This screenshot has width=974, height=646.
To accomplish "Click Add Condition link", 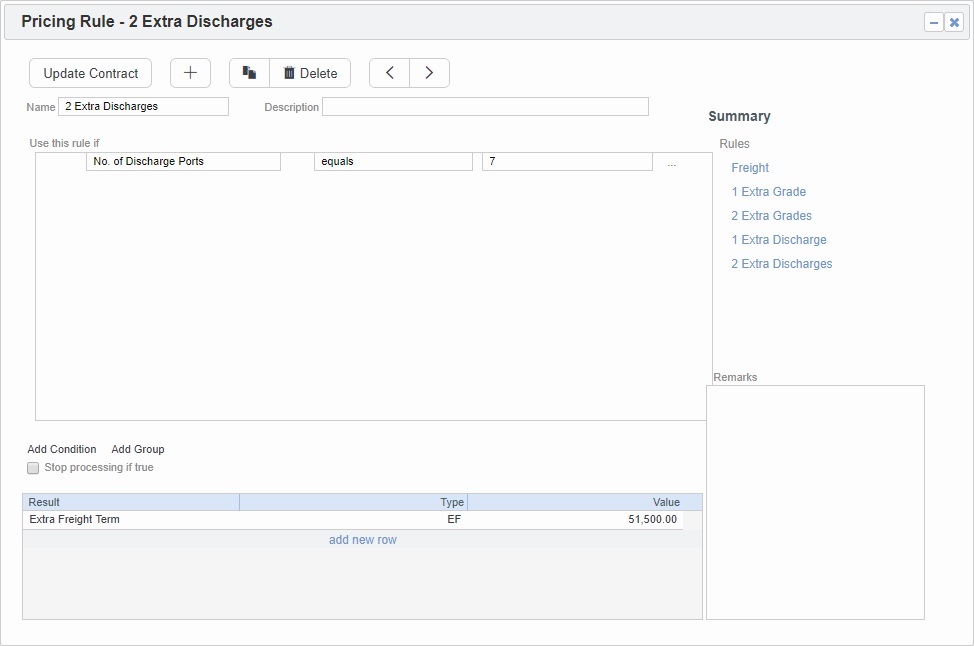I will coord(62,450).
